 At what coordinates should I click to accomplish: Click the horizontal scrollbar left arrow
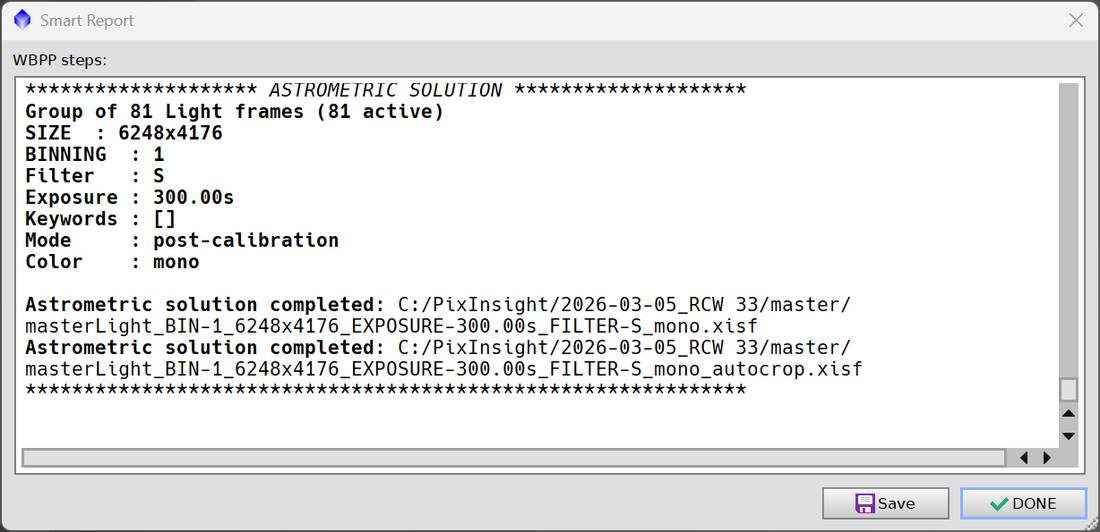coord(1024,458)
